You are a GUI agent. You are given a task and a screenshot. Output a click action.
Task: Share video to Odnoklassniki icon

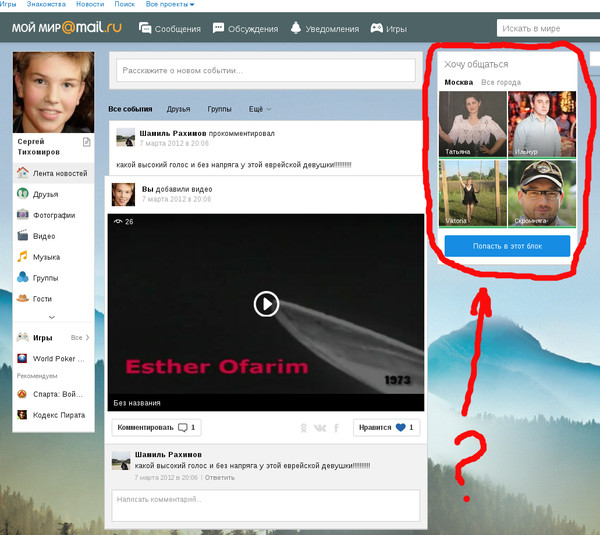click(304, 428)
